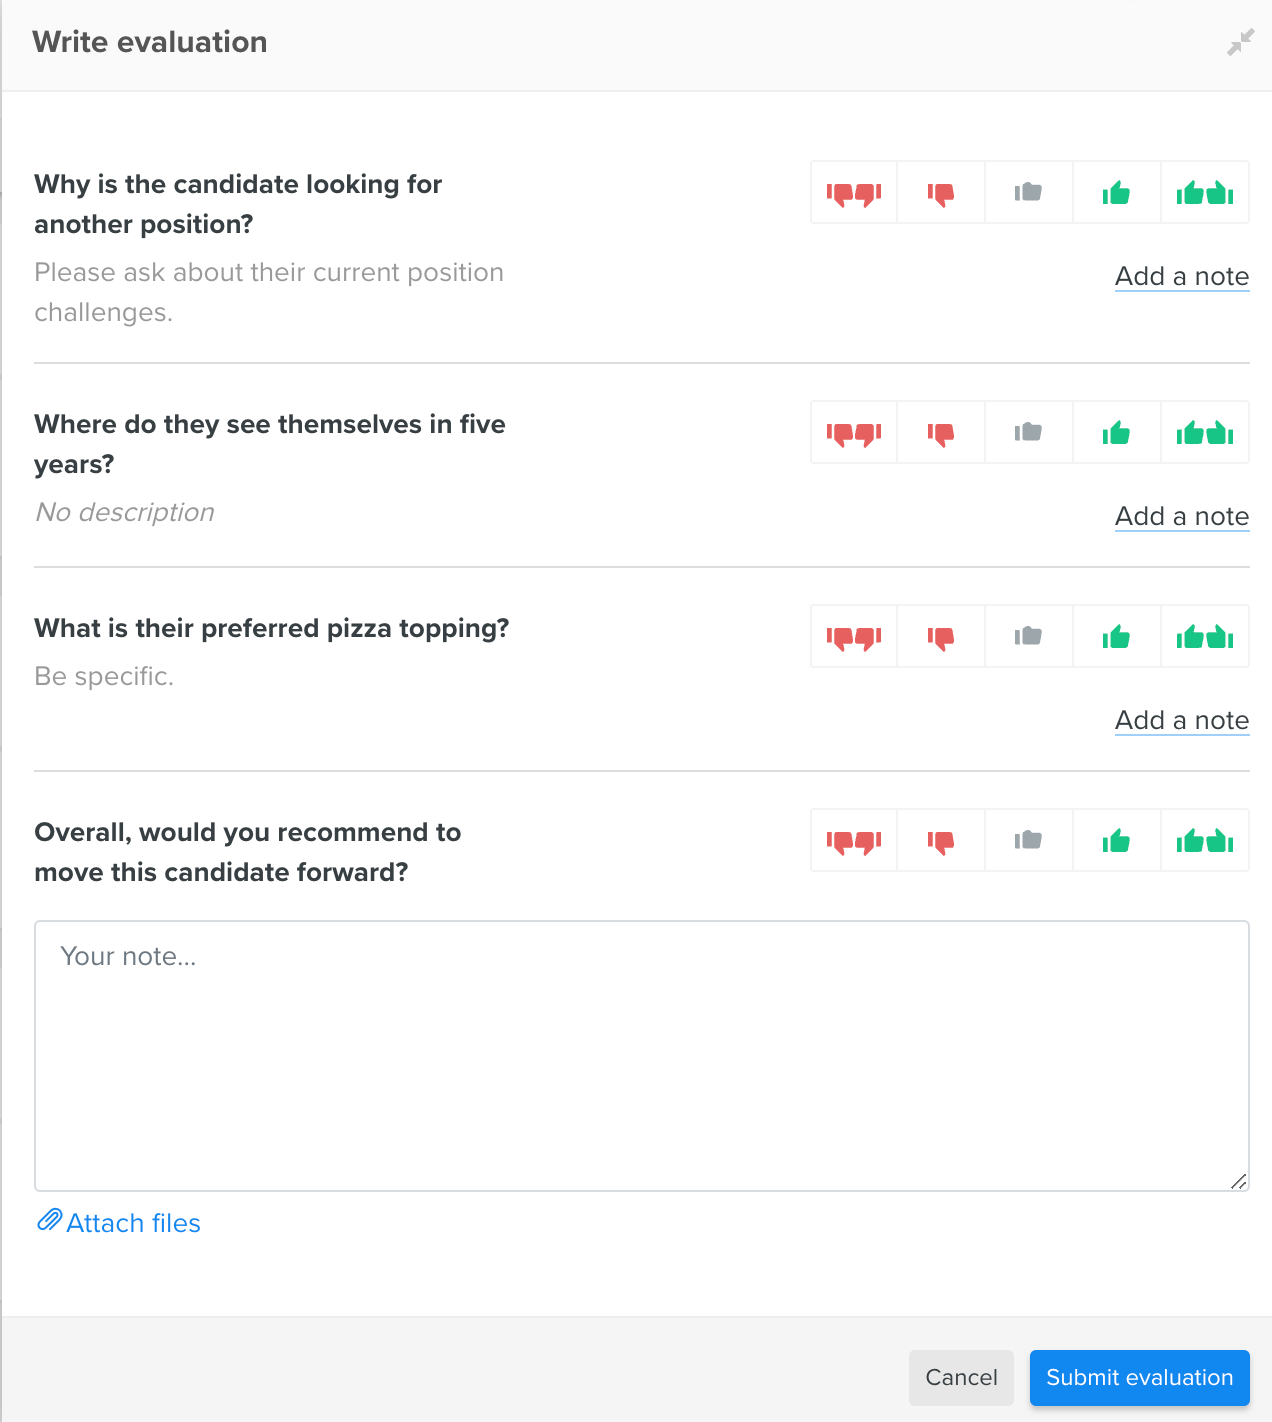Select neutral rating for 'another position' question
Image resolution: width=1272 pixels, height=1422 pixels.
[1028, 193]
